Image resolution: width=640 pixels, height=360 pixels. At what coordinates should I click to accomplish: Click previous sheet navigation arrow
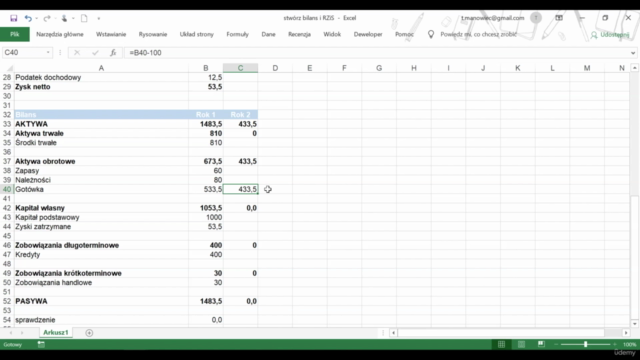(x=11, y=333)
